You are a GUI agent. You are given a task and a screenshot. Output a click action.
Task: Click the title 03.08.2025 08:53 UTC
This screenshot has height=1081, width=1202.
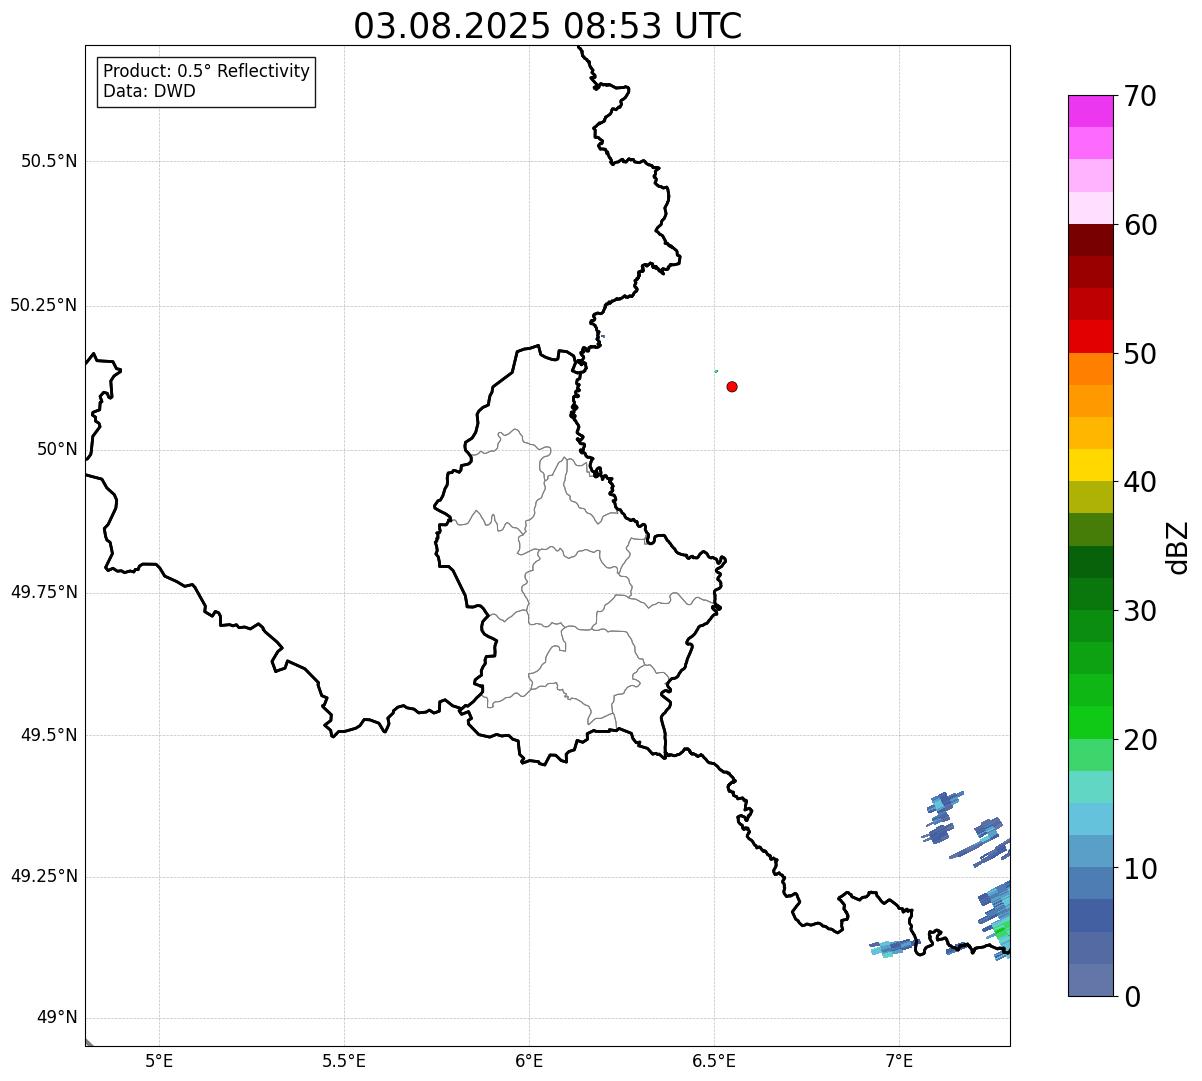tap(548, 26)
